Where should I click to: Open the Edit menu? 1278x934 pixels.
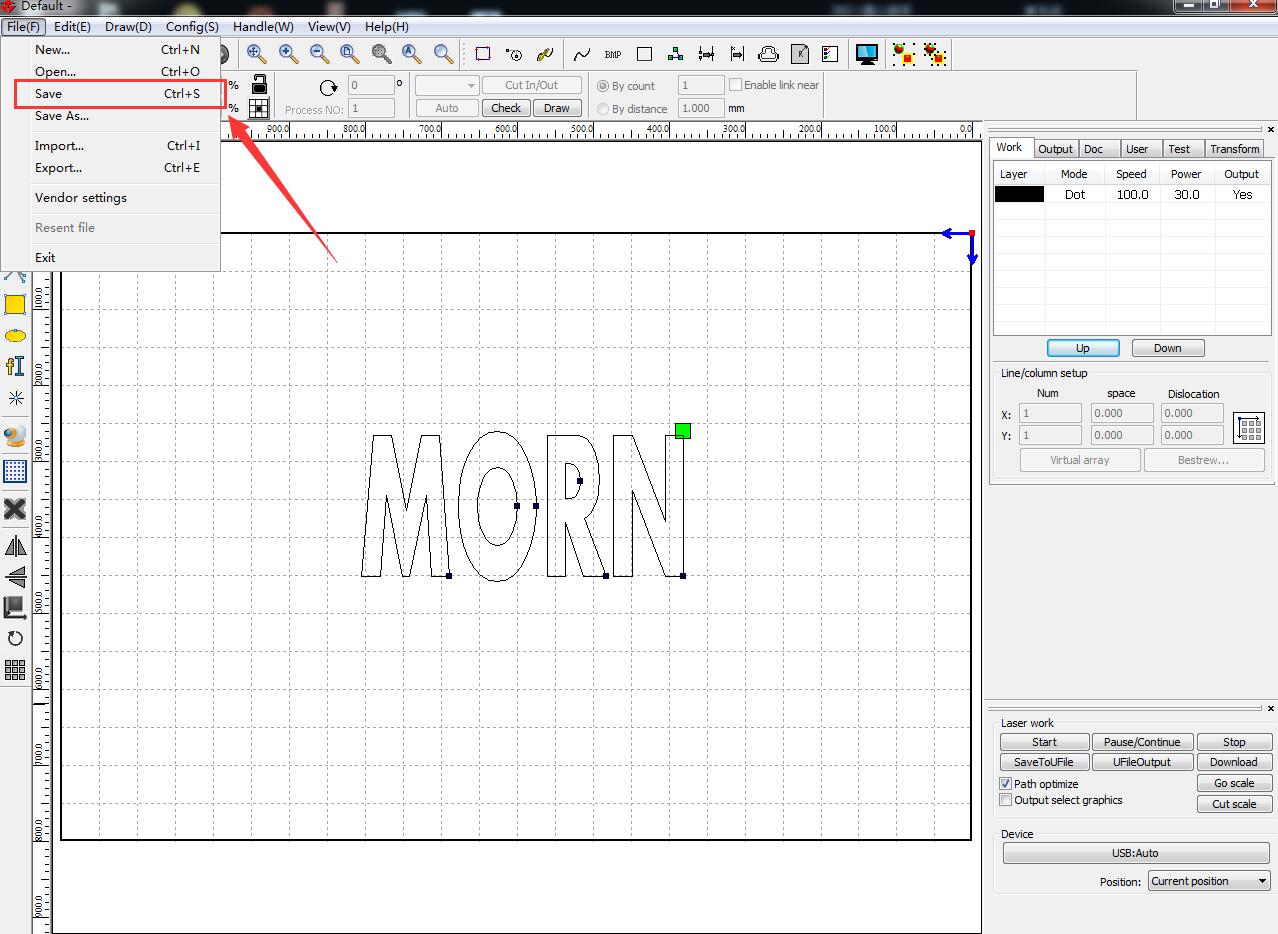(72, 27)
